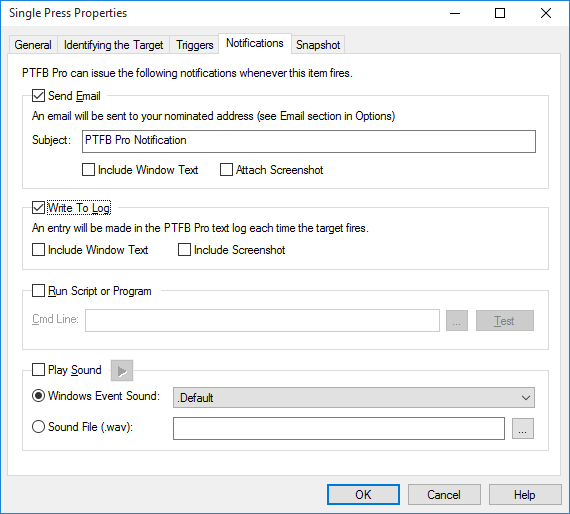Viewport: 570px width, 514px height.
Task: Open Help for this dialog
Action: pyautogui.click(x=525, y=494)
